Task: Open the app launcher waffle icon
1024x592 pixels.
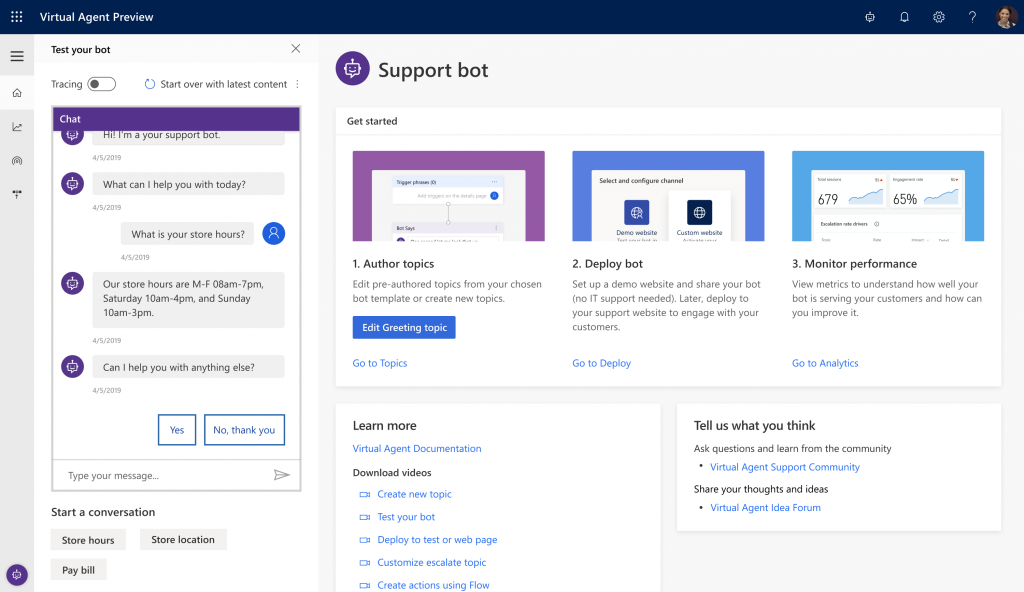Action: point(17,17)
